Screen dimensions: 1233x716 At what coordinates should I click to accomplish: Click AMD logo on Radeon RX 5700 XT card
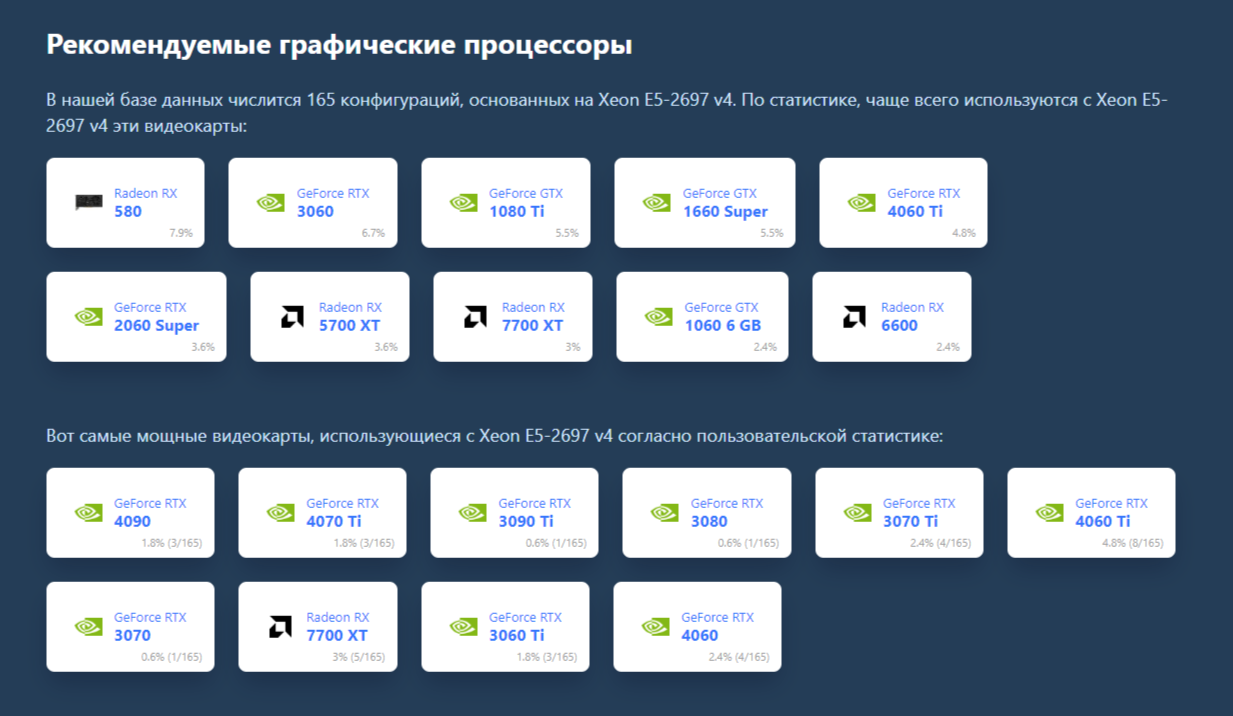coord(292,316)
